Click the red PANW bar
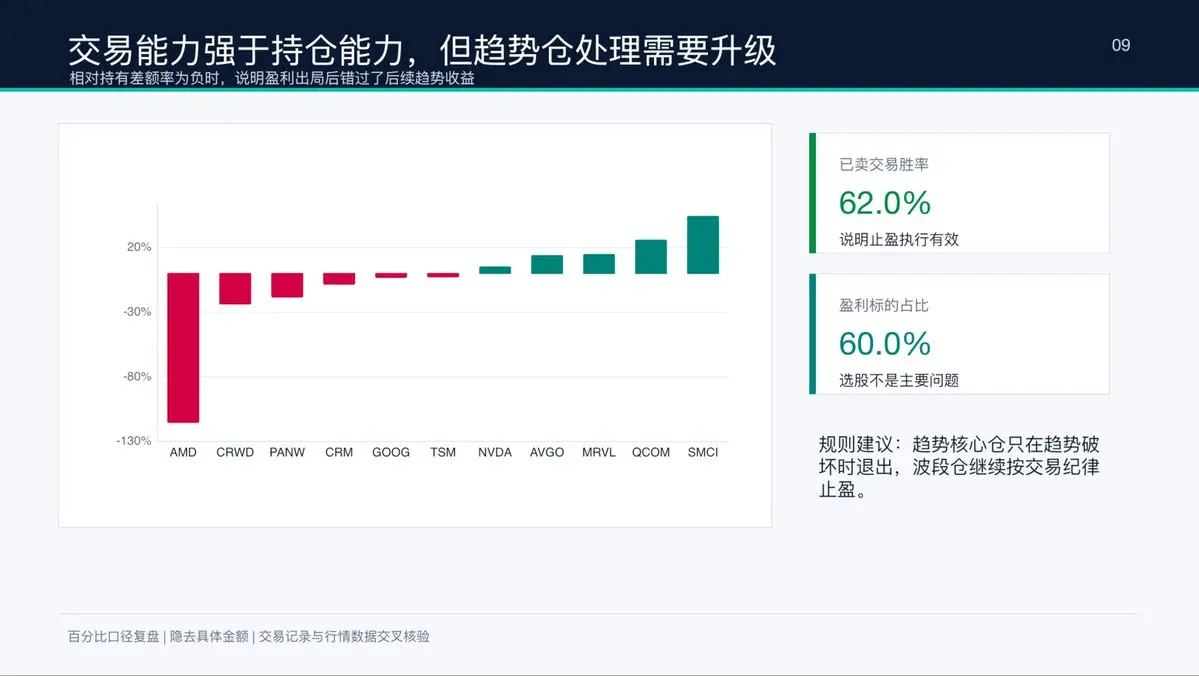The width and height of the screenshot is (1199, 676). pos(287,285)
